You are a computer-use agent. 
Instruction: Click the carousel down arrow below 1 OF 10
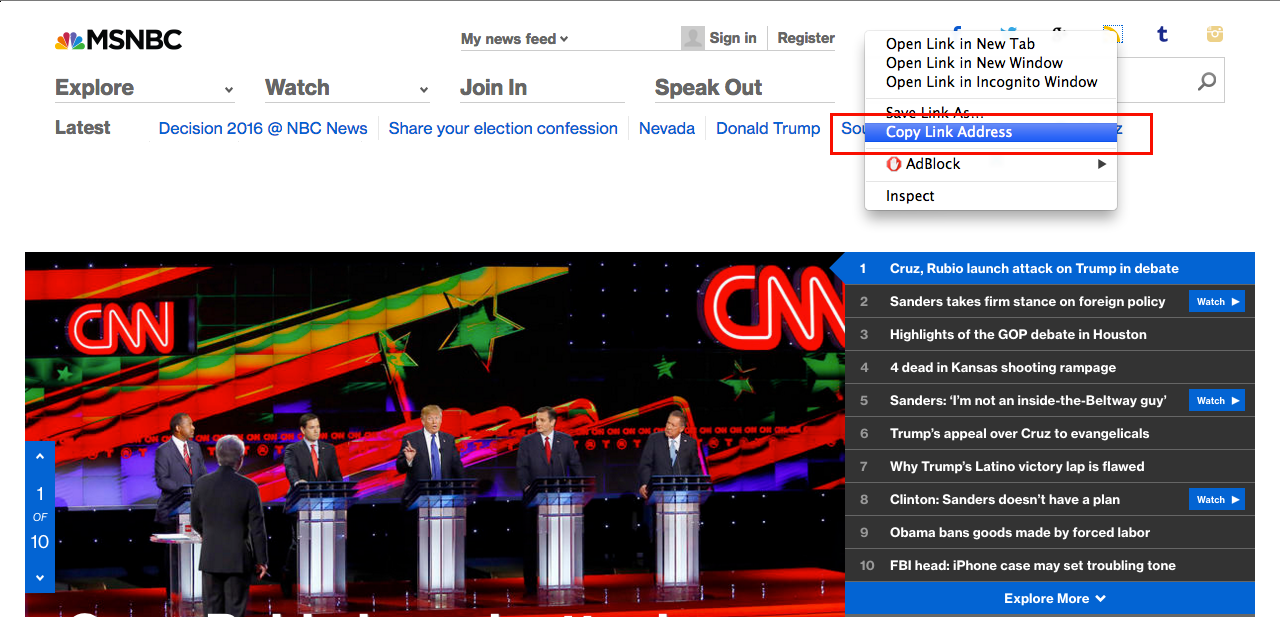coord(39,578)
